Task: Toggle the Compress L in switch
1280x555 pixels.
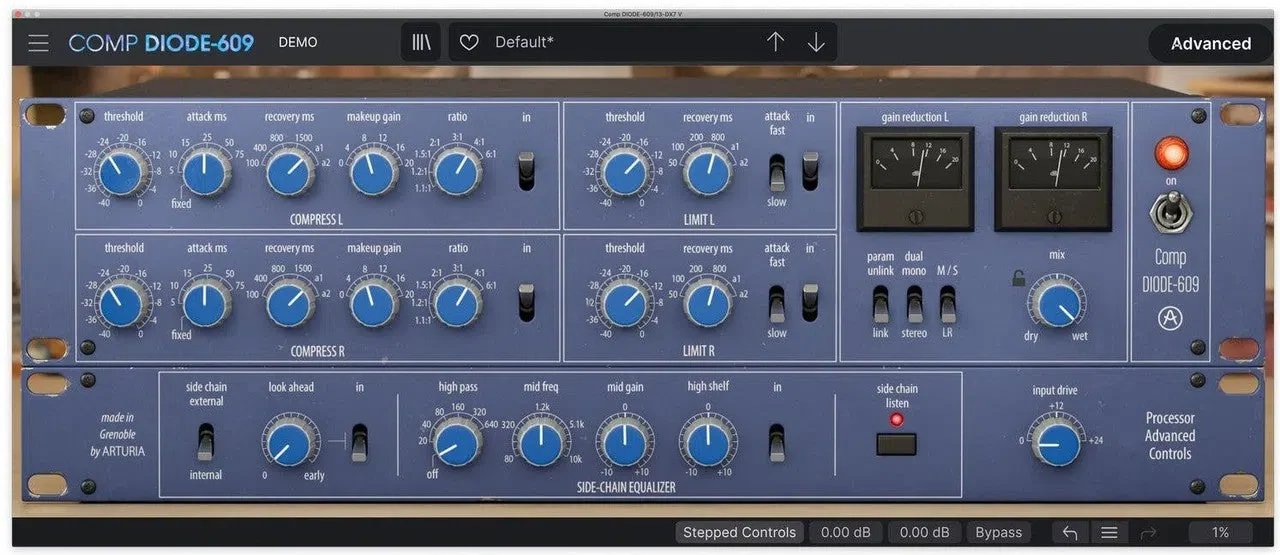Action: click(x=527, y=171)
